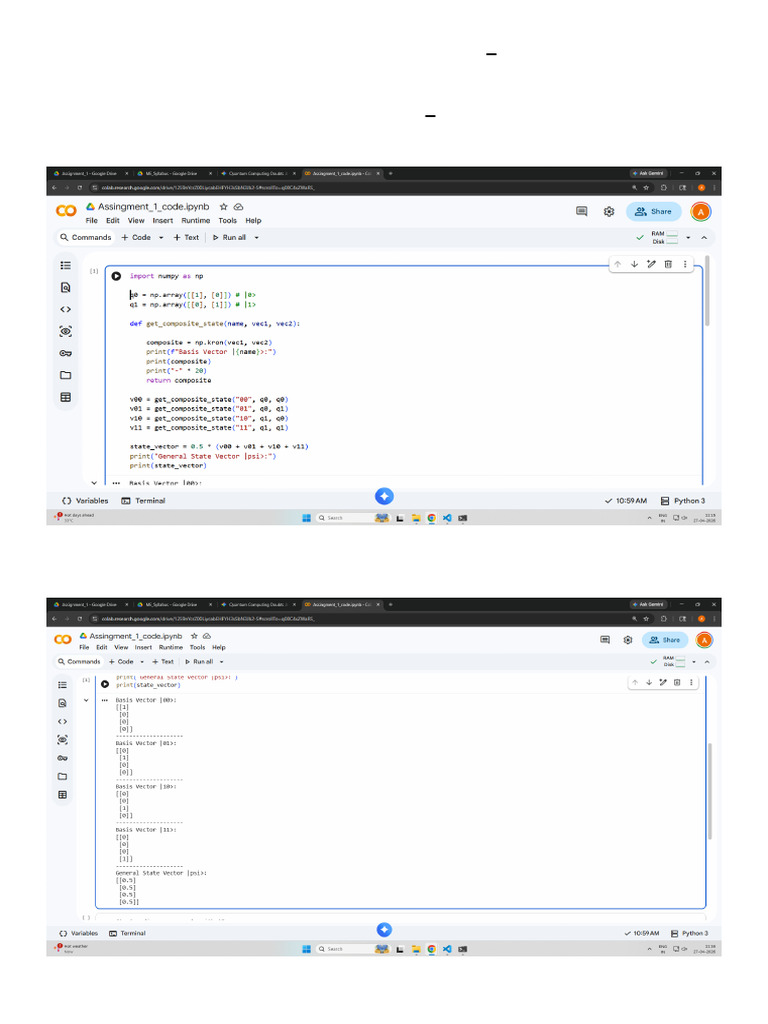This screenshot has height=1024, width=768.
Task: Expand Code dropdown arrow in upper screenshot
Action: pyautogui.click(x=161, y=238)
